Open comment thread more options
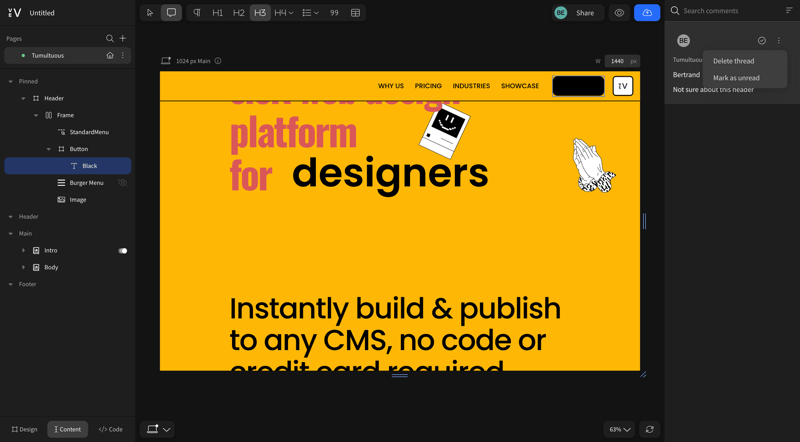This screenshot has width=800, height=442. [779, 40]
